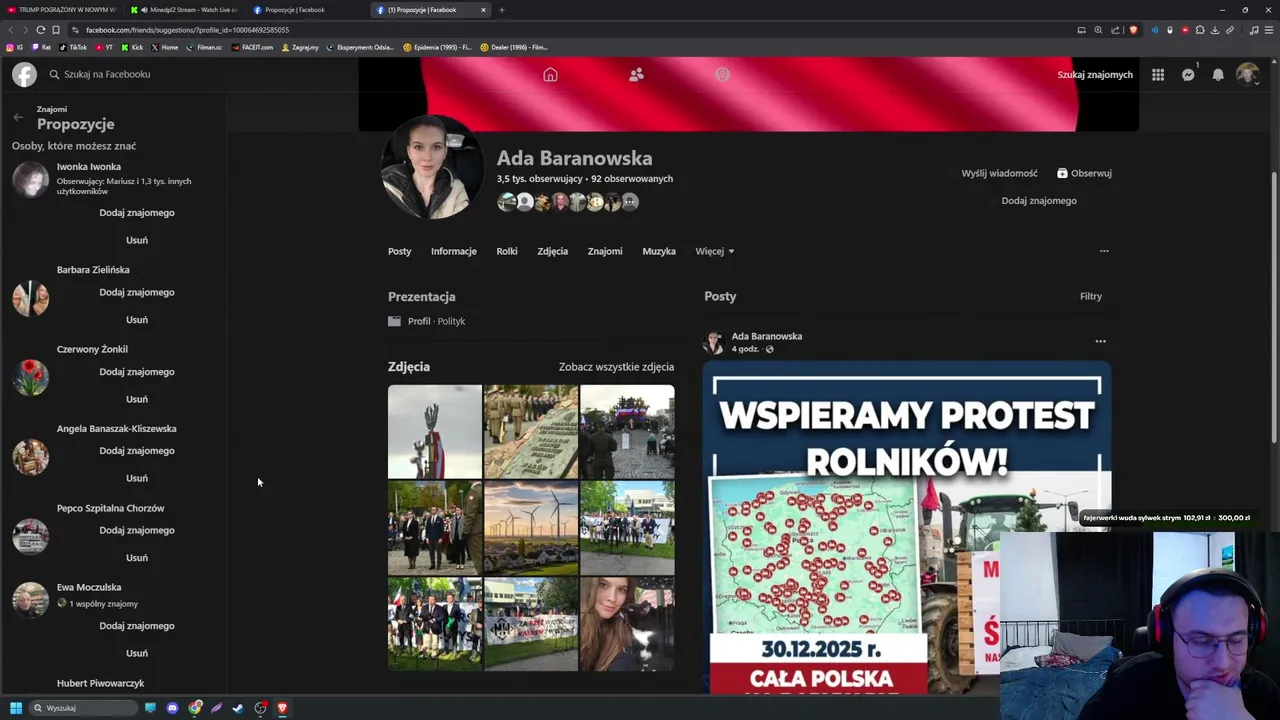Click the Facebook logo icon
The width and height of the screenshot is (1280, 720).
click(24, 74)
